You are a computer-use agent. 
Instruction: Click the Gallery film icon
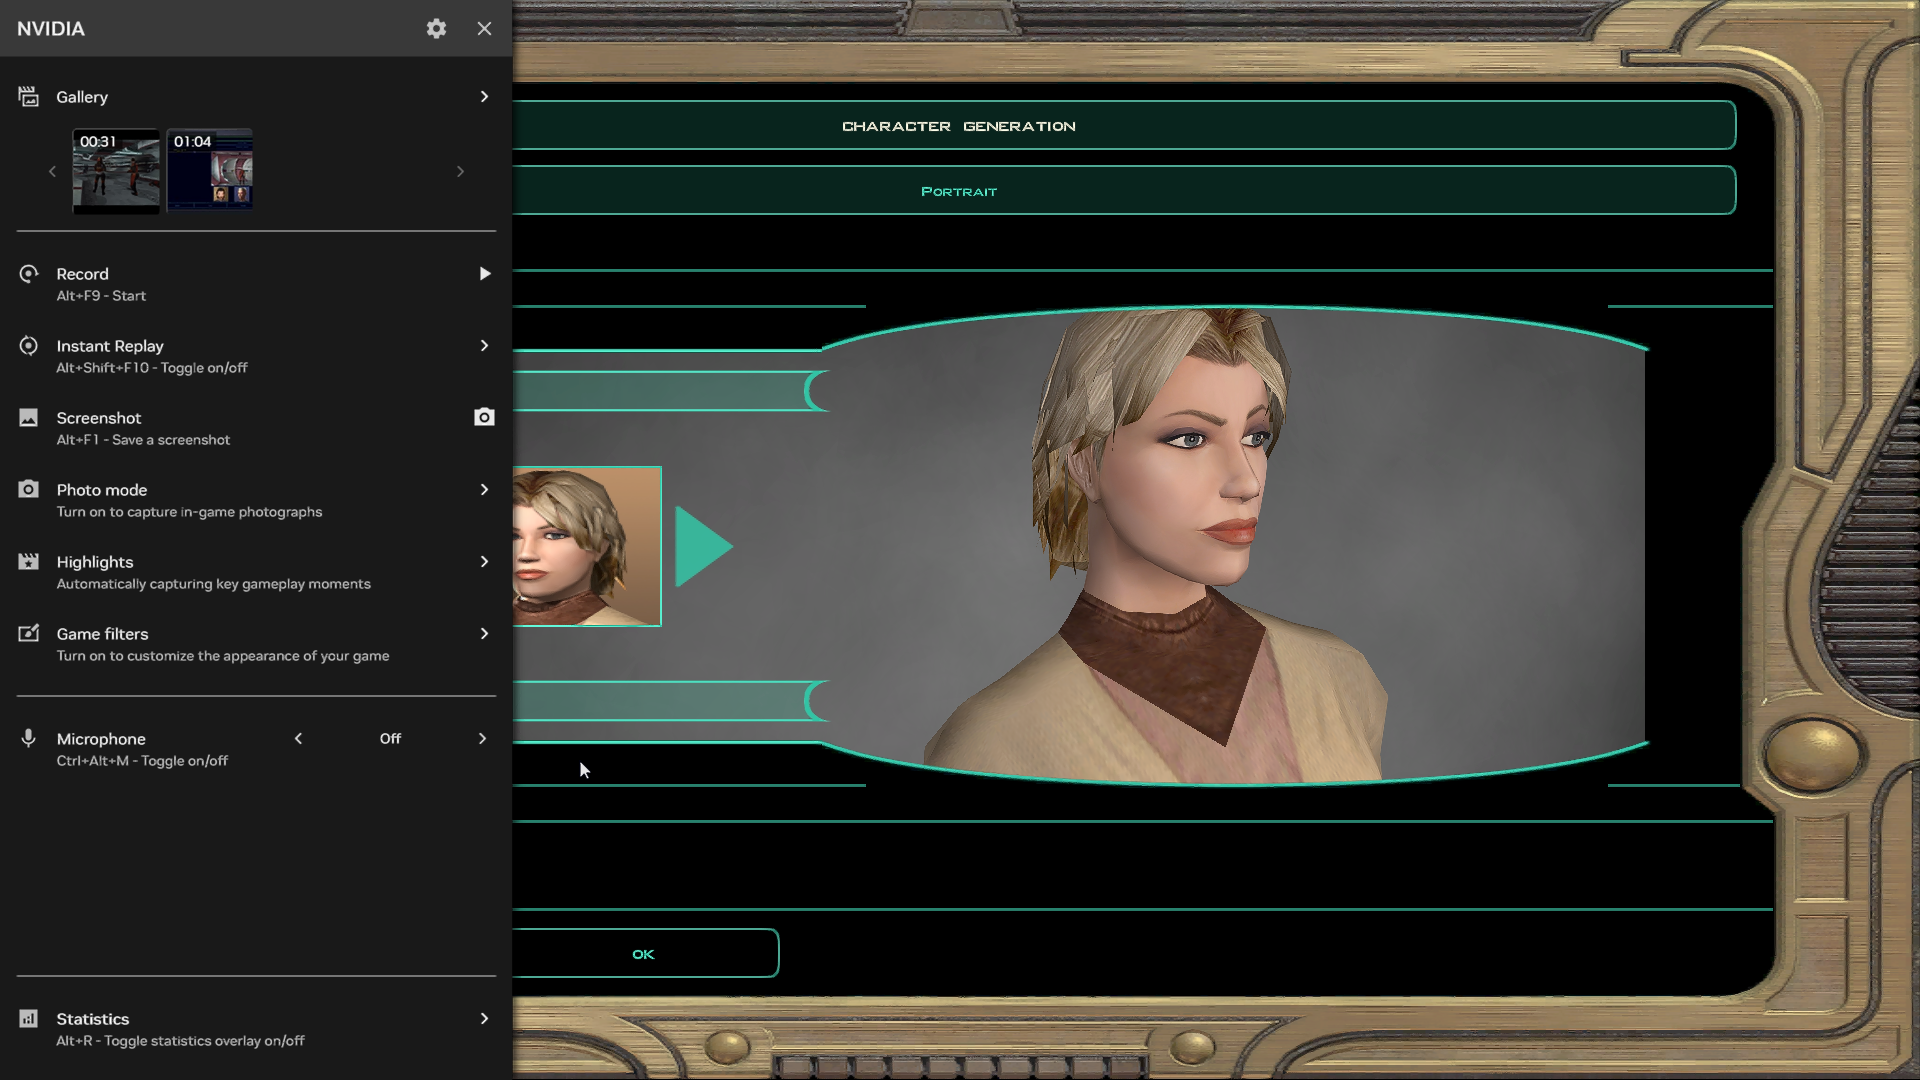(29, 96)
